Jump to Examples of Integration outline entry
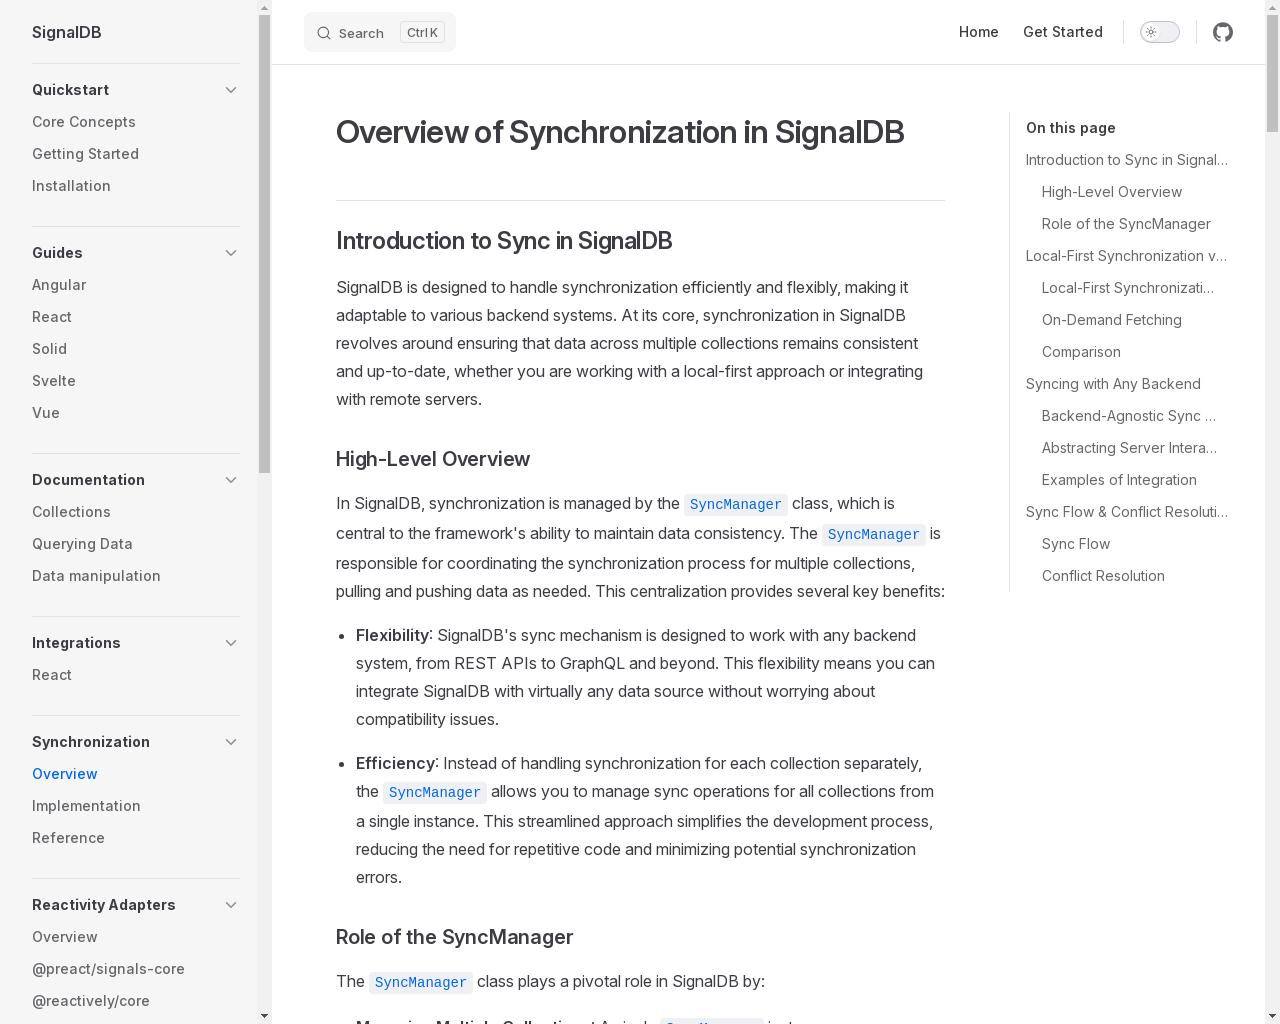 1119,480
